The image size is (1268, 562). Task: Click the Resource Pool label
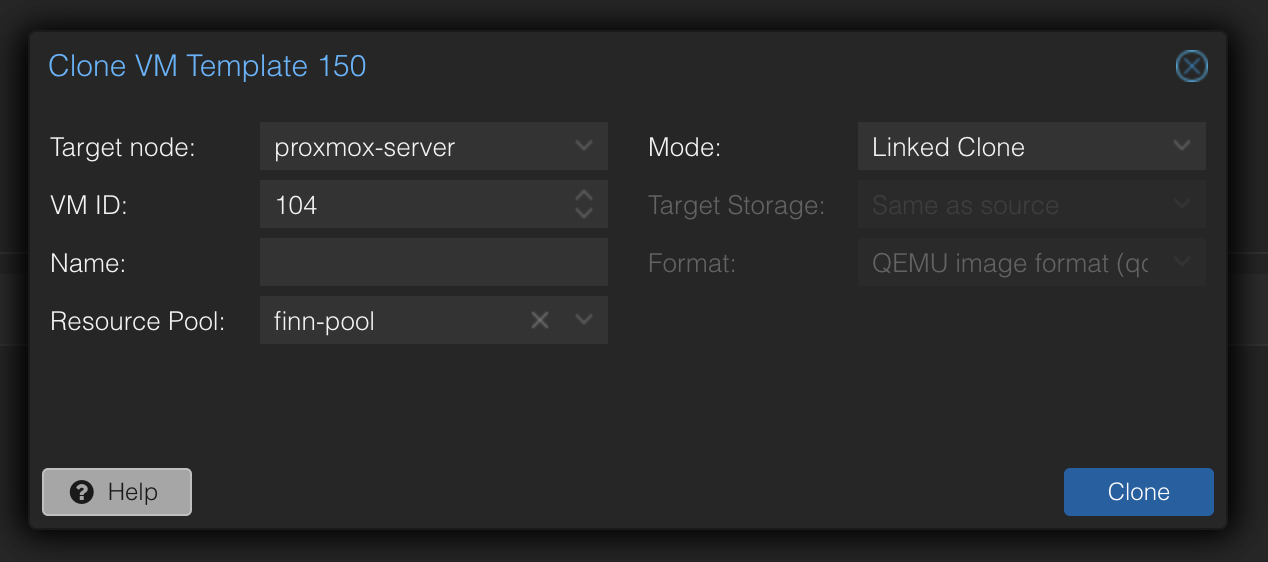(137, 322)
